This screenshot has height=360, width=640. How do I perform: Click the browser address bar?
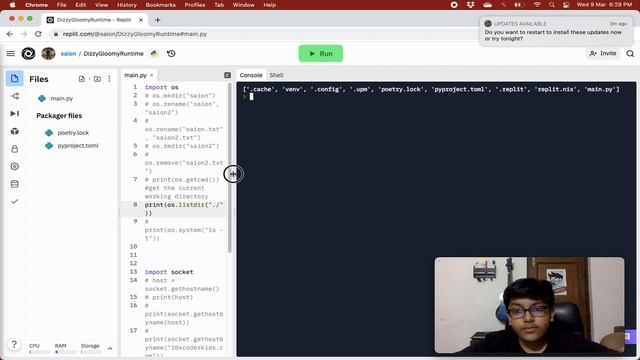click(261, 34)
